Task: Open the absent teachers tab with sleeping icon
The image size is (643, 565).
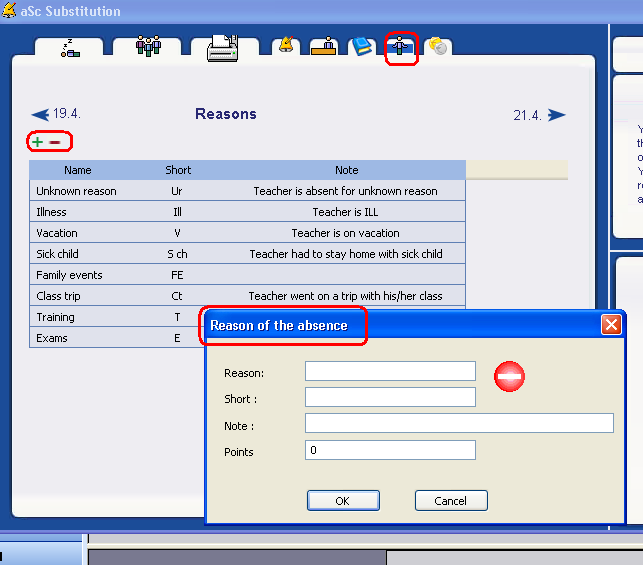Action: pyautogui.click(x=70, y=47)
